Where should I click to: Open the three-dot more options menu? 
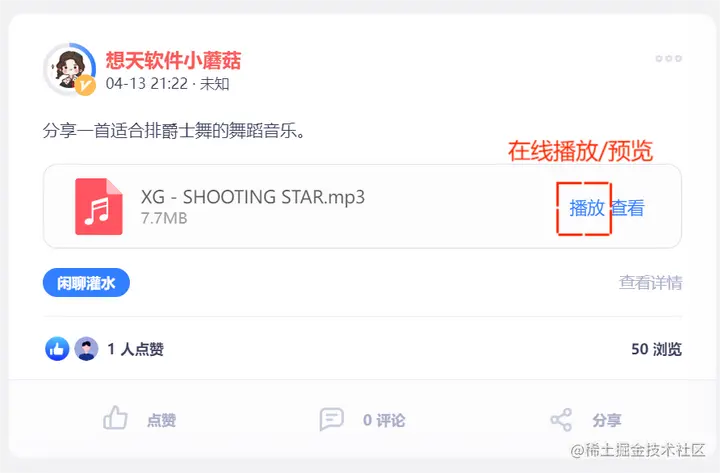click(669, 58)
